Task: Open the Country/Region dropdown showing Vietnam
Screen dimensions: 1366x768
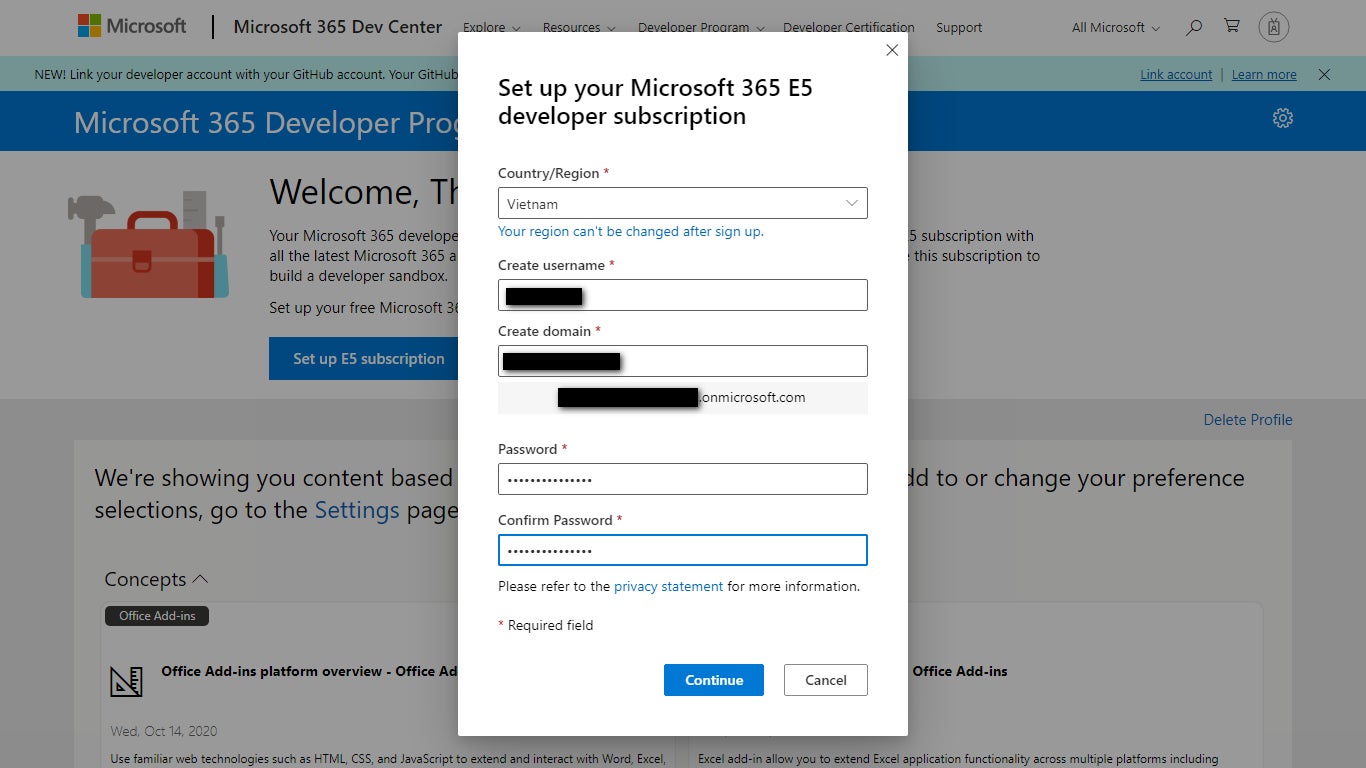Action: click(x=683, y=203)
